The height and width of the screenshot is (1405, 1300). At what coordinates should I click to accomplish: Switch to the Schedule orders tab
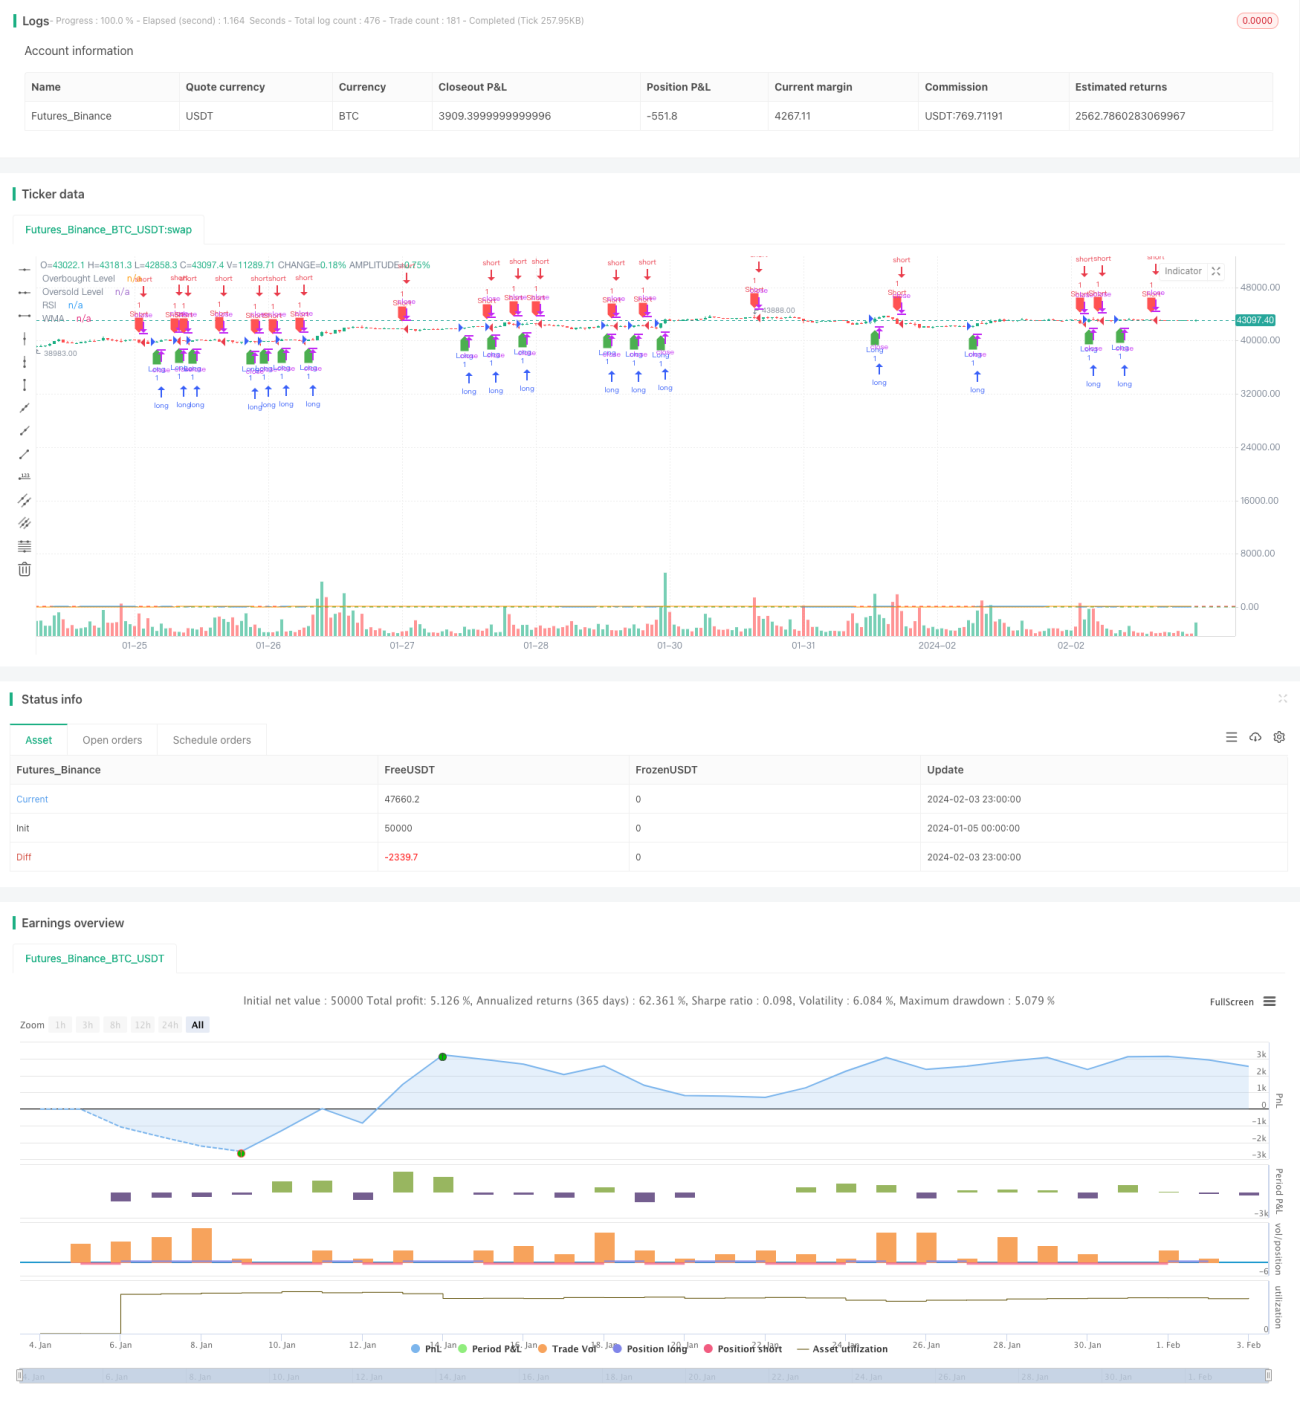pyautogui.click(x=212, y=740)
